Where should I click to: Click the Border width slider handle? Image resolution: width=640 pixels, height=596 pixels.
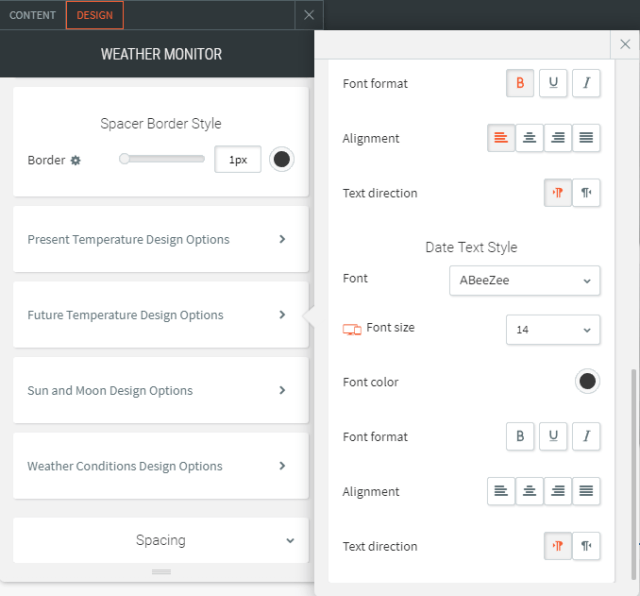click(x=124, y=159)
